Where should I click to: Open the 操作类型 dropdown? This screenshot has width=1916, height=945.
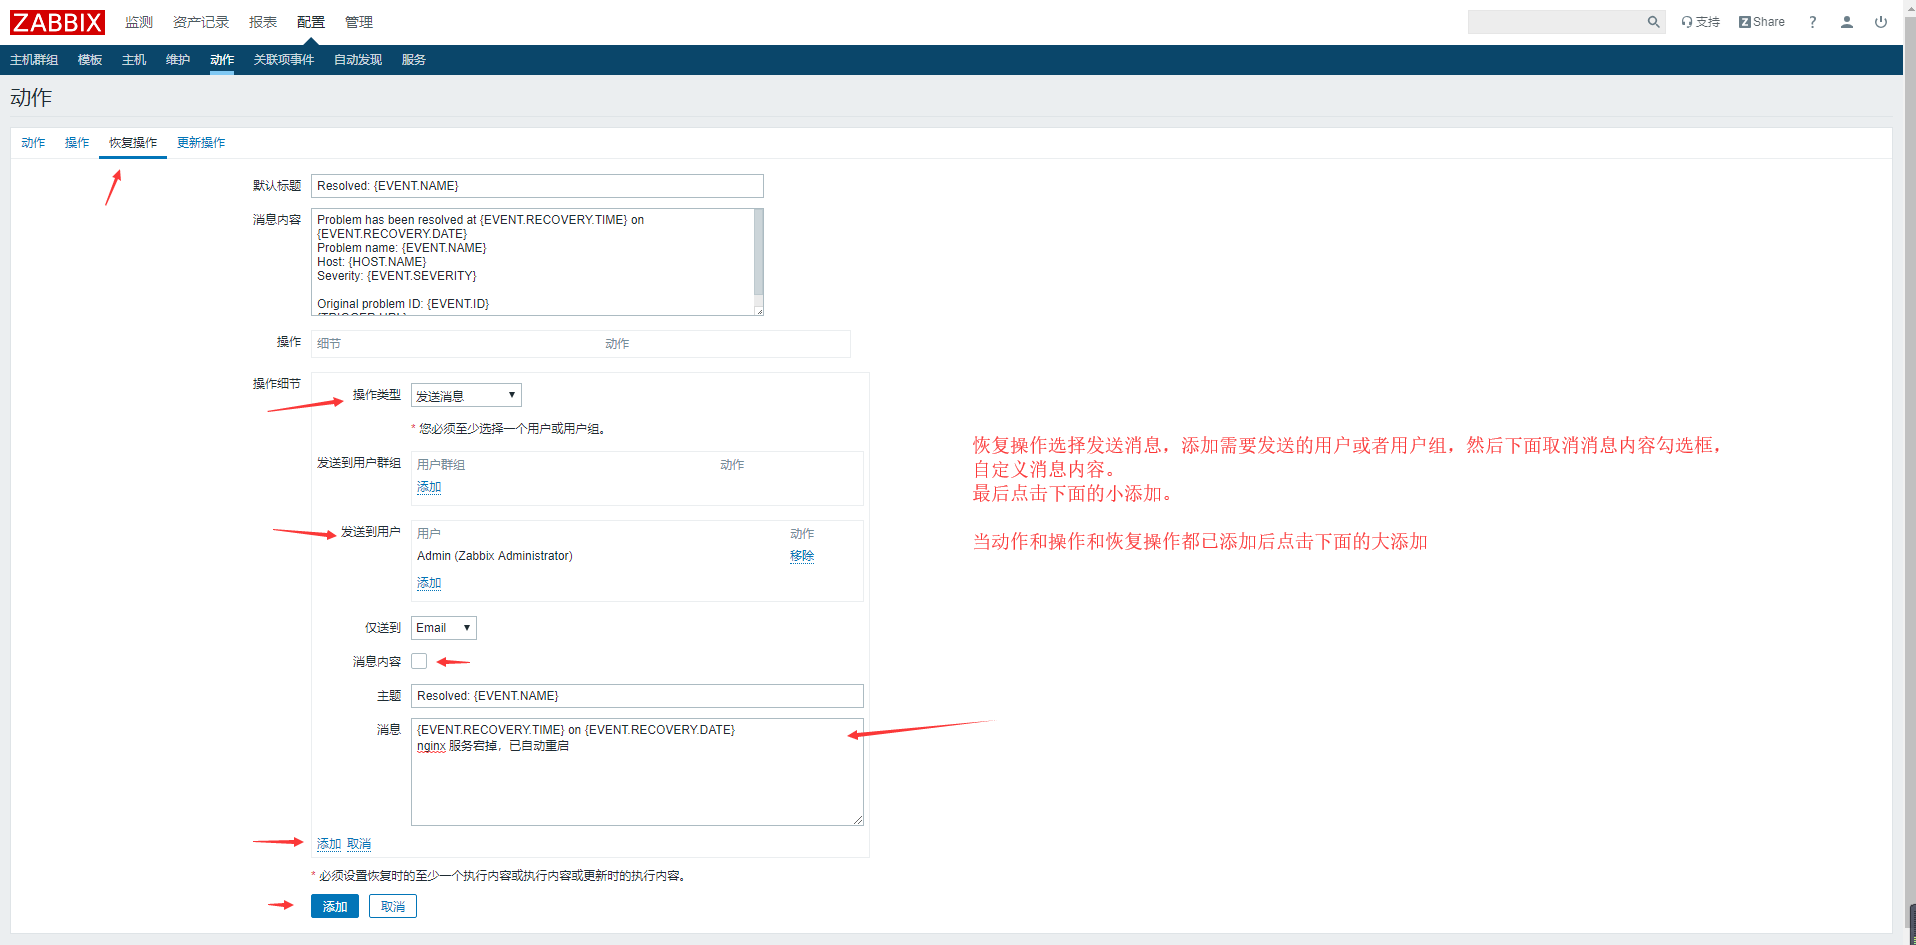coord(466,396)
